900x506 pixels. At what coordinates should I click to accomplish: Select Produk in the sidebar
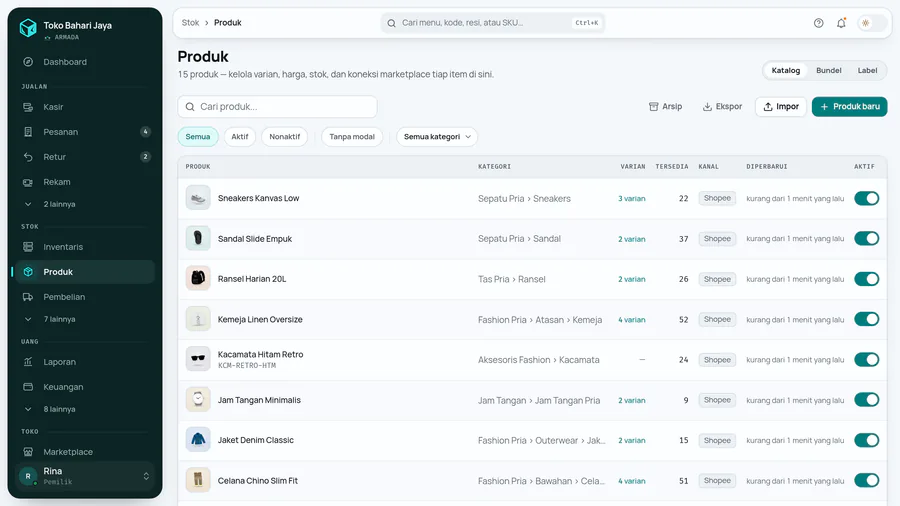(x=85, y=272)
